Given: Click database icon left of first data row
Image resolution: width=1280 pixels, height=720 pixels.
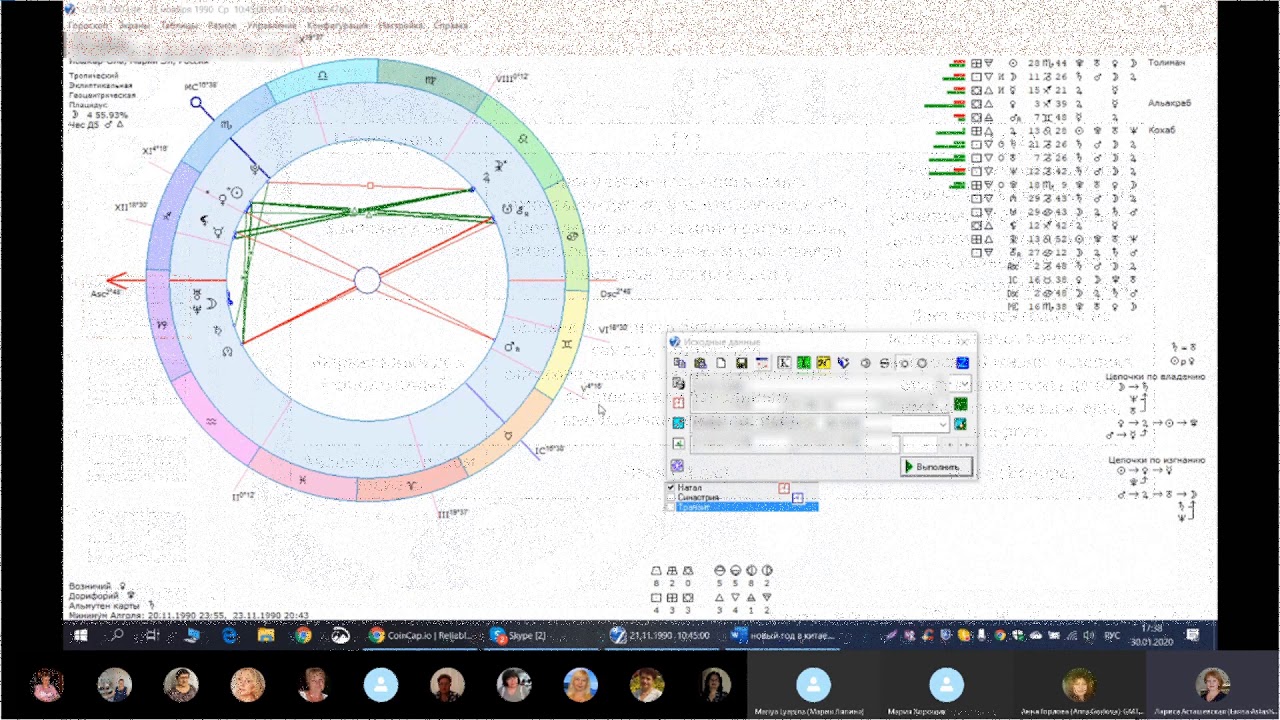Looking at the screenshot, I should pyautogui.click(x=678, y=384).
